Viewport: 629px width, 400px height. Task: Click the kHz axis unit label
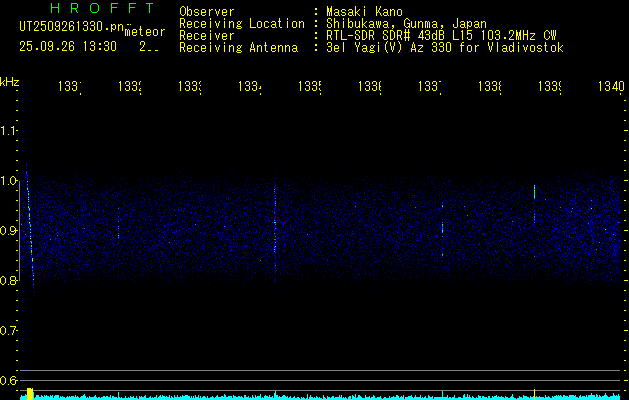click(10, 80)
